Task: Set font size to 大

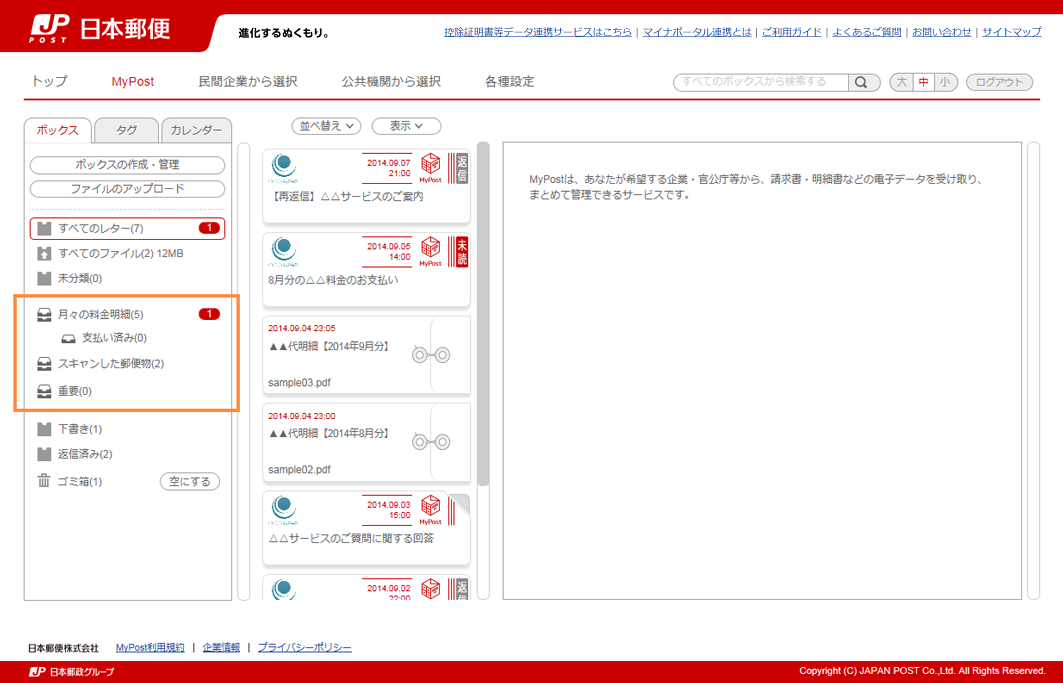Action: click(901, 82)
